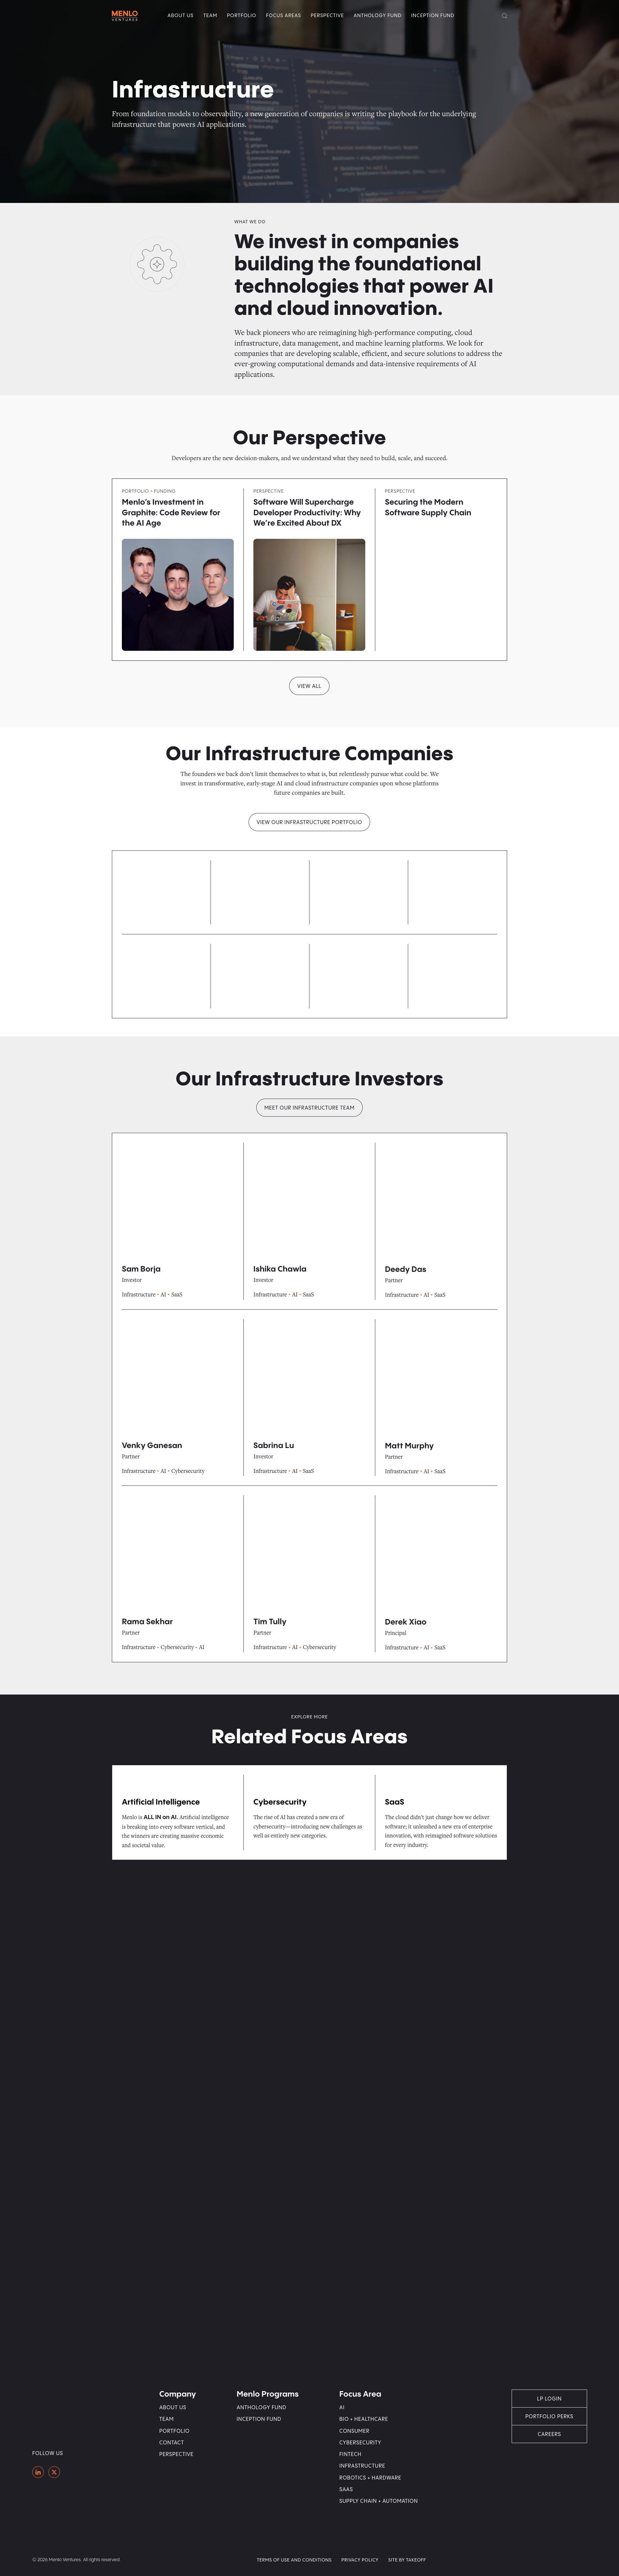Click the Menlo Ventures logo
The image size is (619, 2576).
coord(125,15)
